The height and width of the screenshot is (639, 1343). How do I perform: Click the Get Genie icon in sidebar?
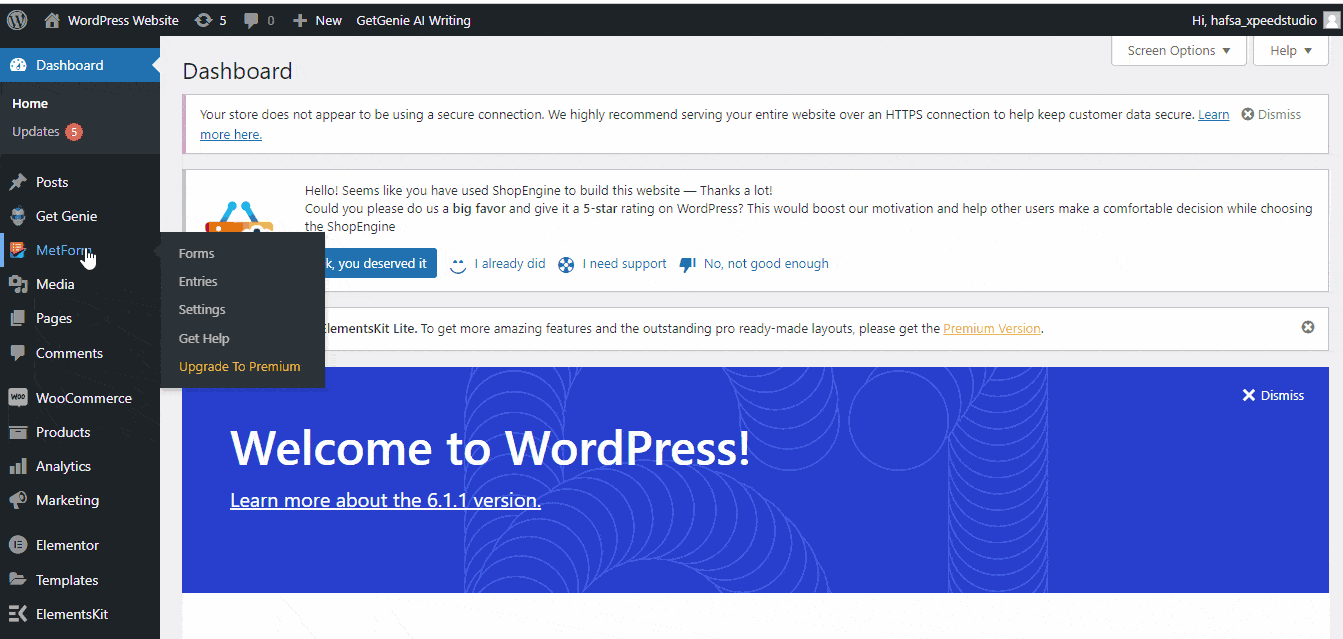point(18,216)
